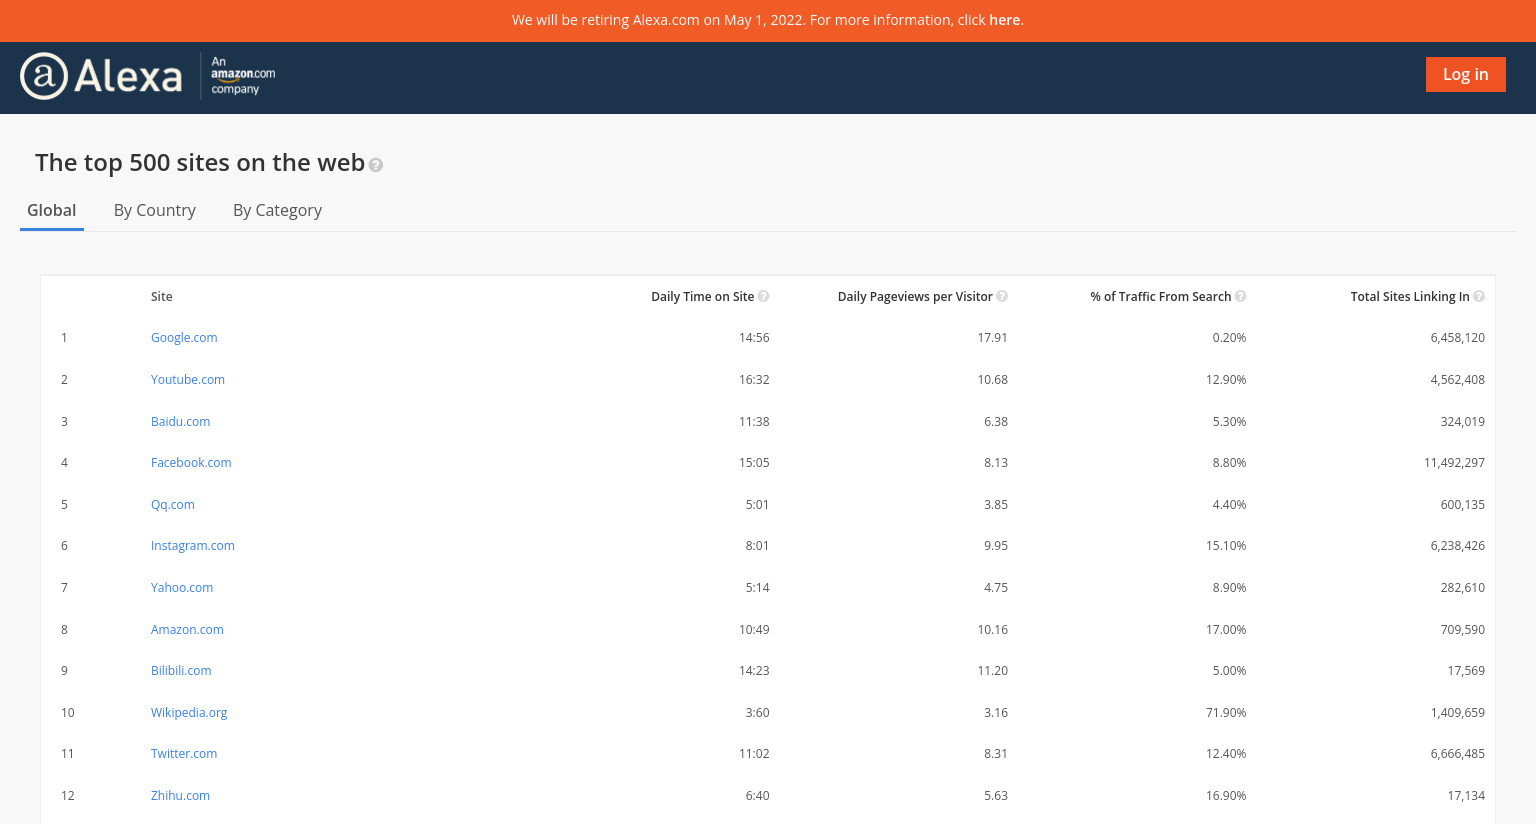Screen dimensions: 1536x824
Task: Click help icon for Total Sites Linking In
Action: 1479,296
